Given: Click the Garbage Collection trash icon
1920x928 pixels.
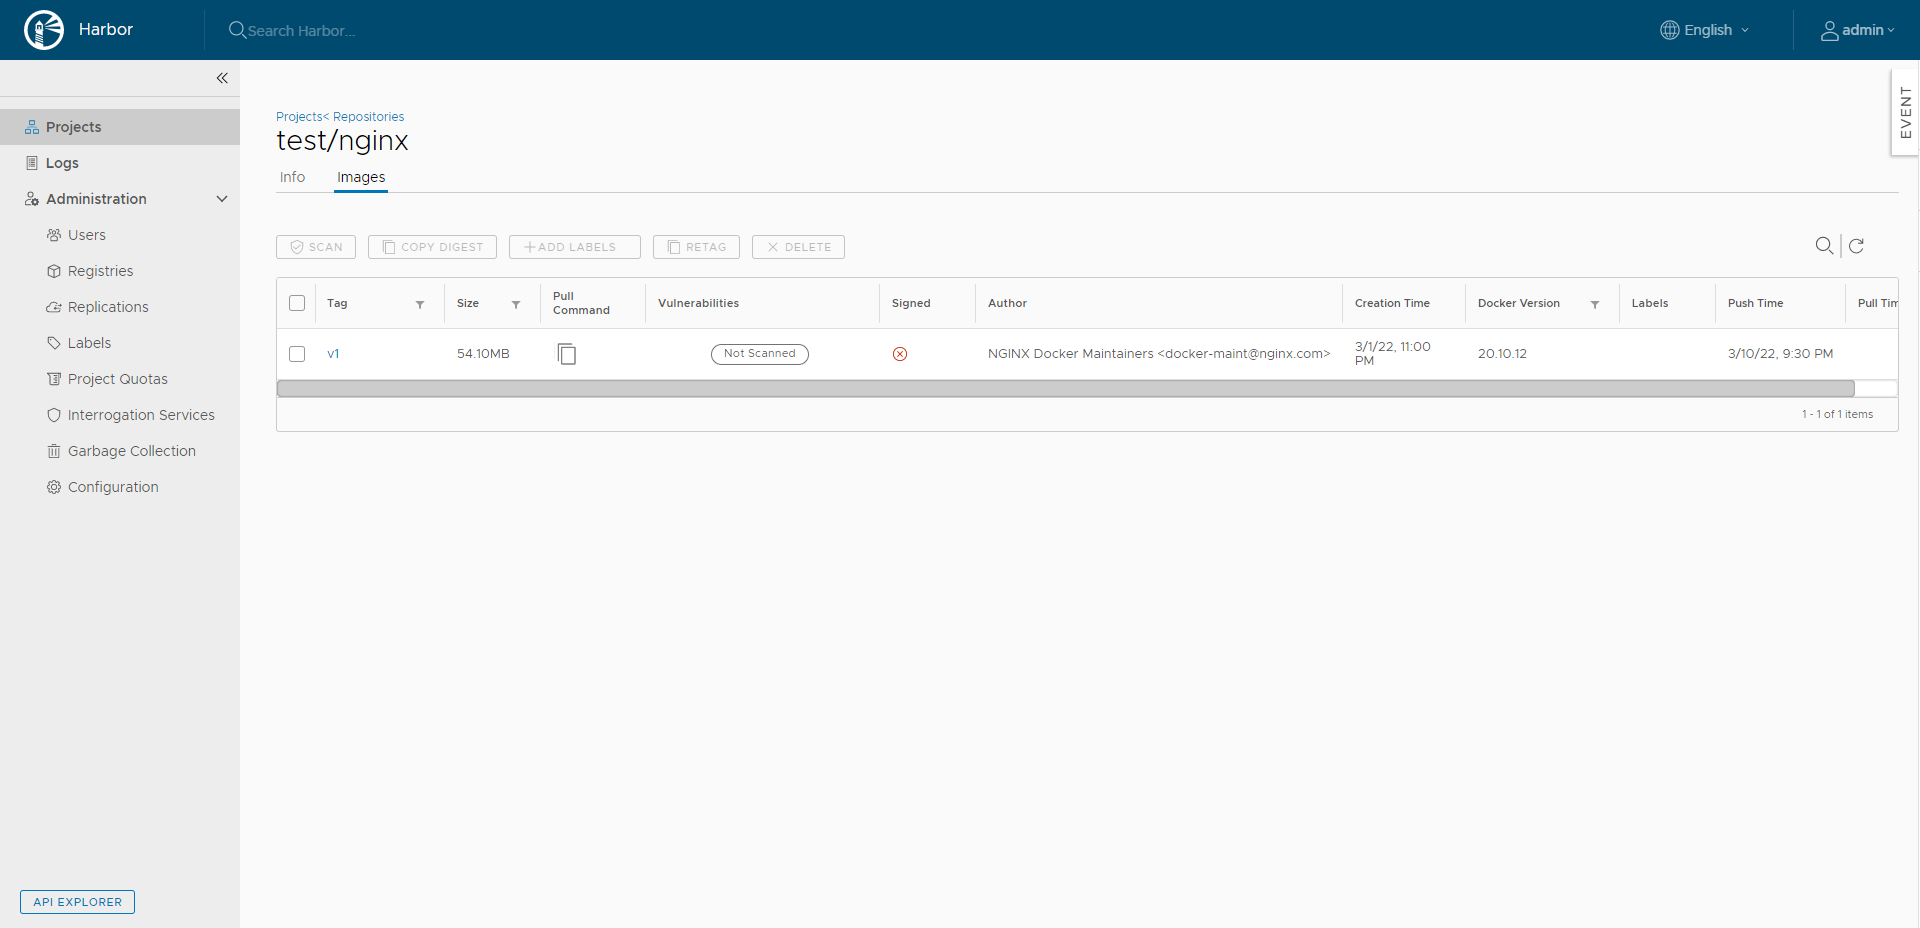Looking at the screenshot, I should (54, 451).
